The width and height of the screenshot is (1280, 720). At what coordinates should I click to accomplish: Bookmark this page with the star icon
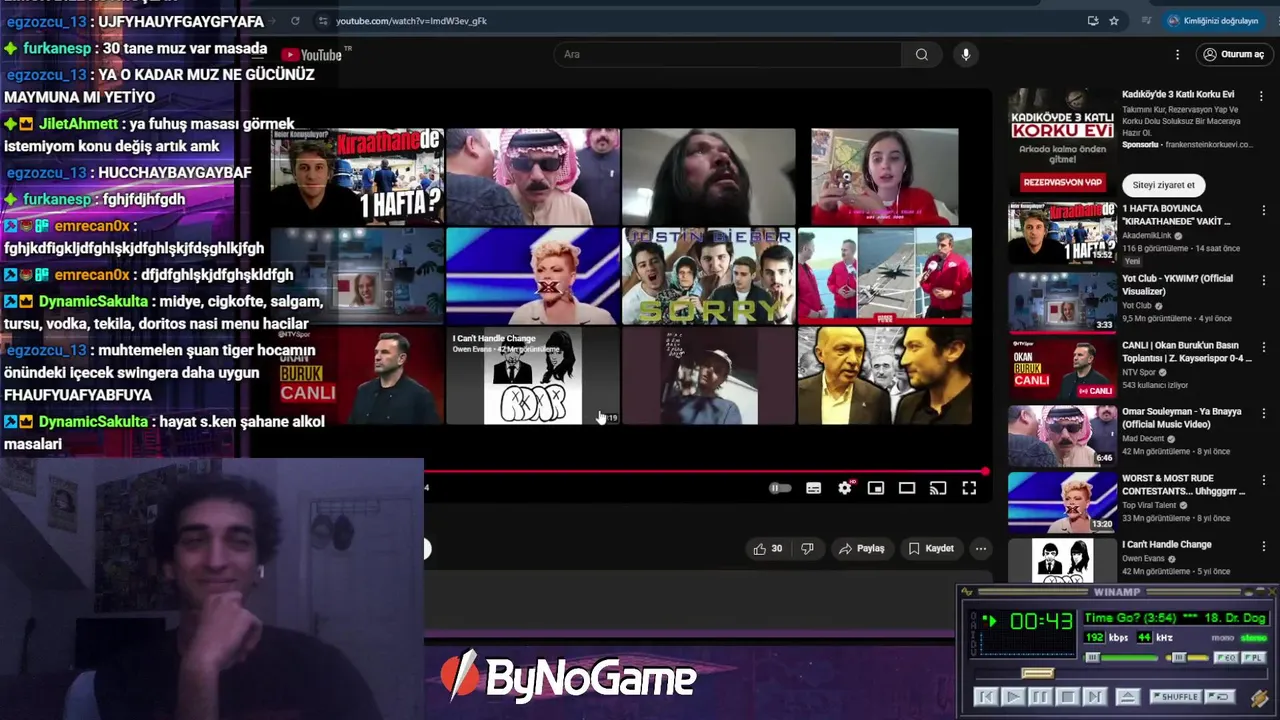click(1114, 21)
